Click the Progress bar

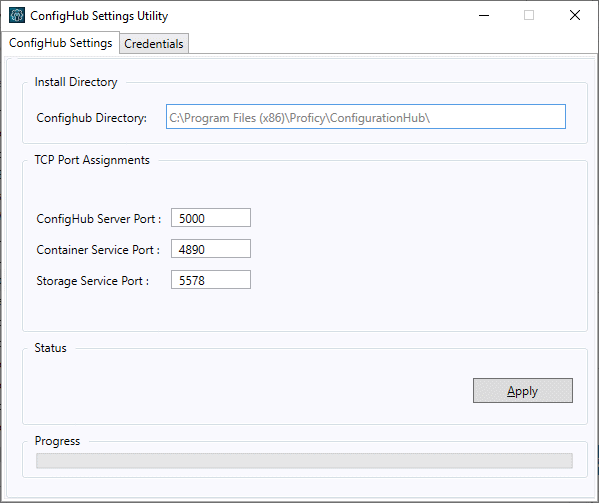coord(304,461)
